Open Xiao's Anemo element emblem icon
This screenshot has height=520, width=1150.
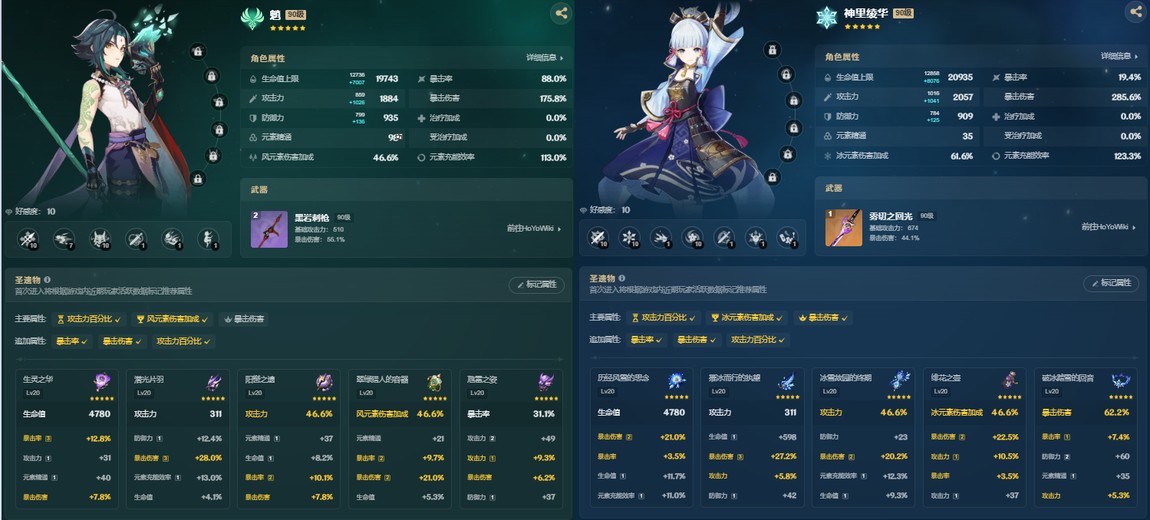[x=252, y=18]
